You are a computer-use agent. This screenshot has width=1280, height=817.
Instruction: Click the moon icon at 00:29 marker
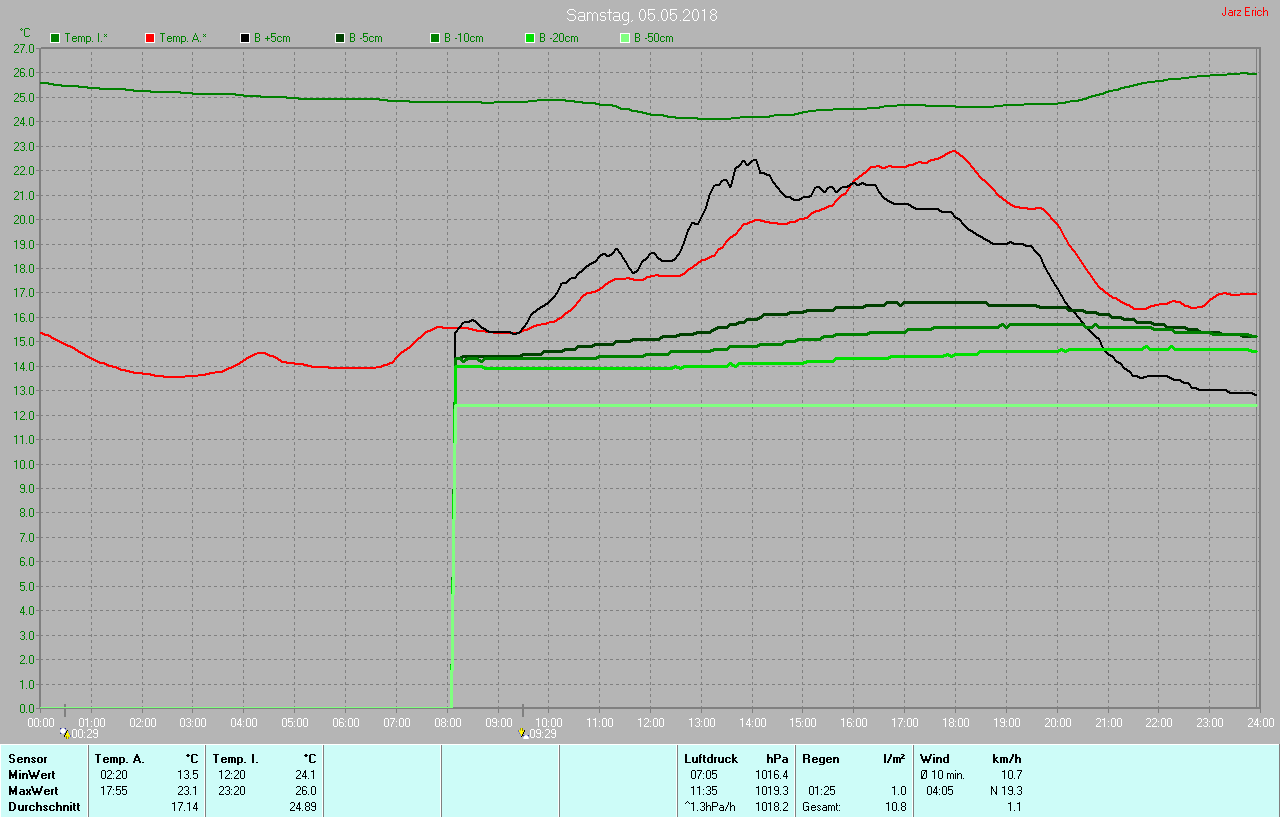[x=65, y=733]
